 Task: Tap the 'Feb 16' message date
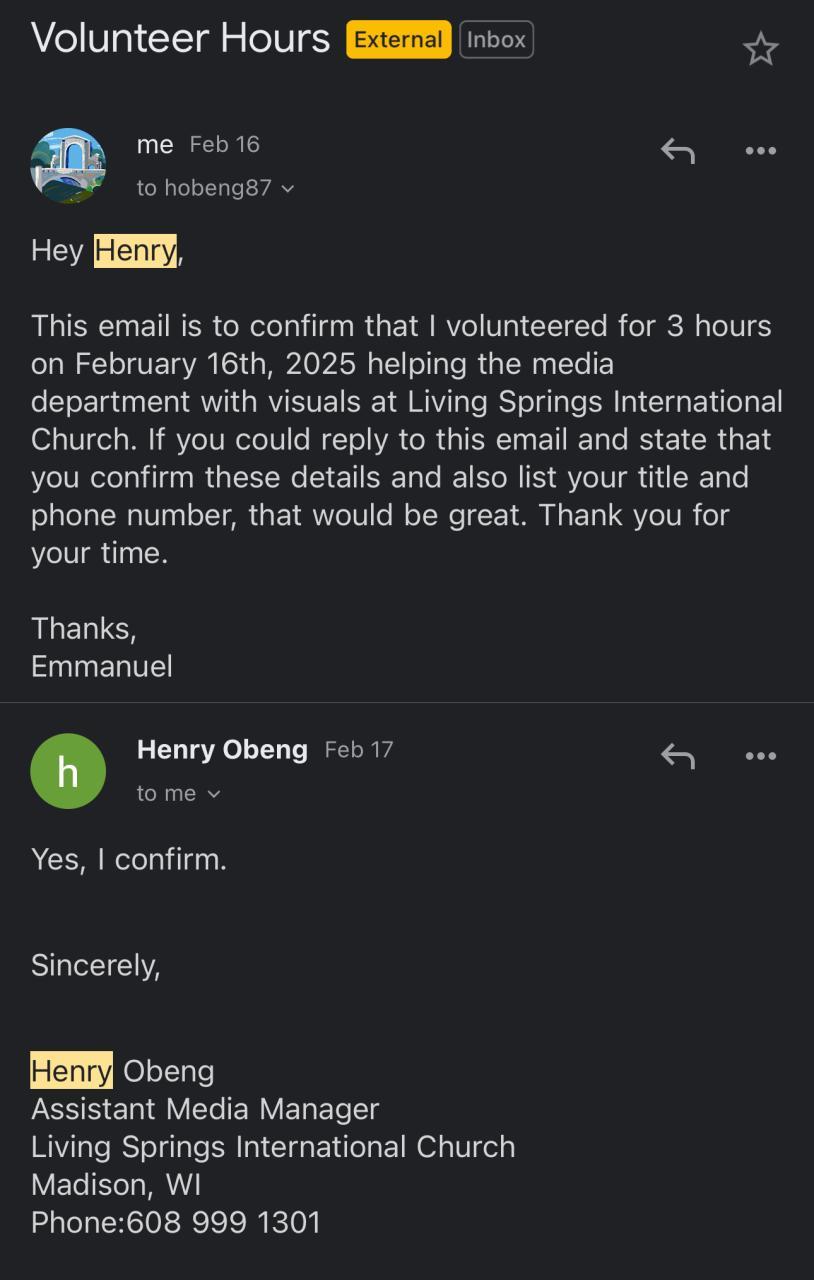tap(224, 145)
